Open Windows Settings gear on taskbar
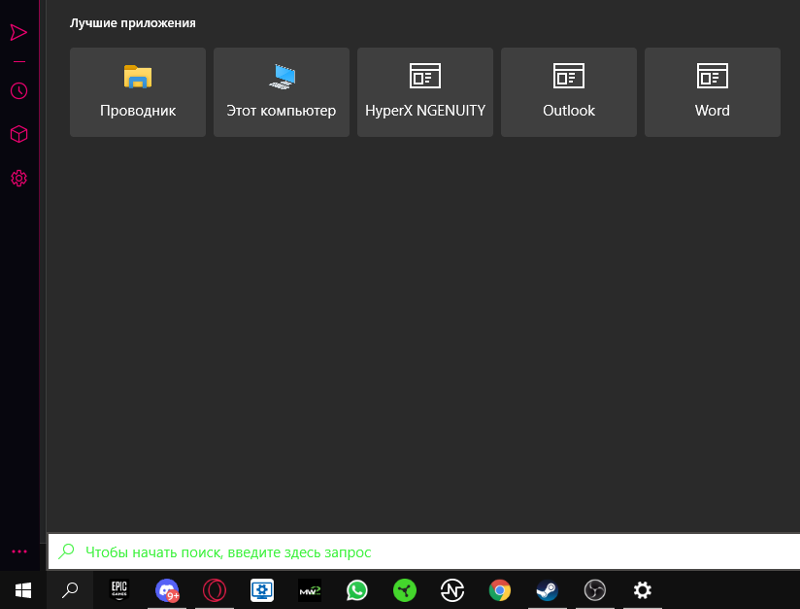The height and width of the screenshot is (609, 800). pos(642,591)
